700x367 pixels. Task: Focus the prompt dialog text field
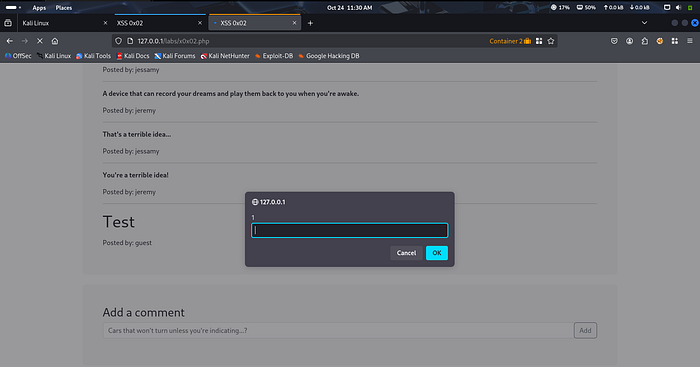(x=350, y=230)
